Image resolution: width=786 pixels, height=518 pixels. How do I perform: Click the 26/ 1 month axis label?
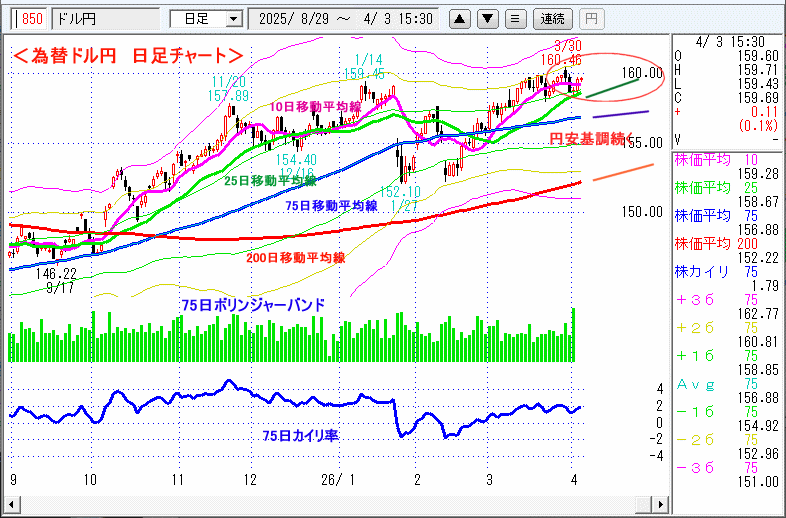point(337,480)
